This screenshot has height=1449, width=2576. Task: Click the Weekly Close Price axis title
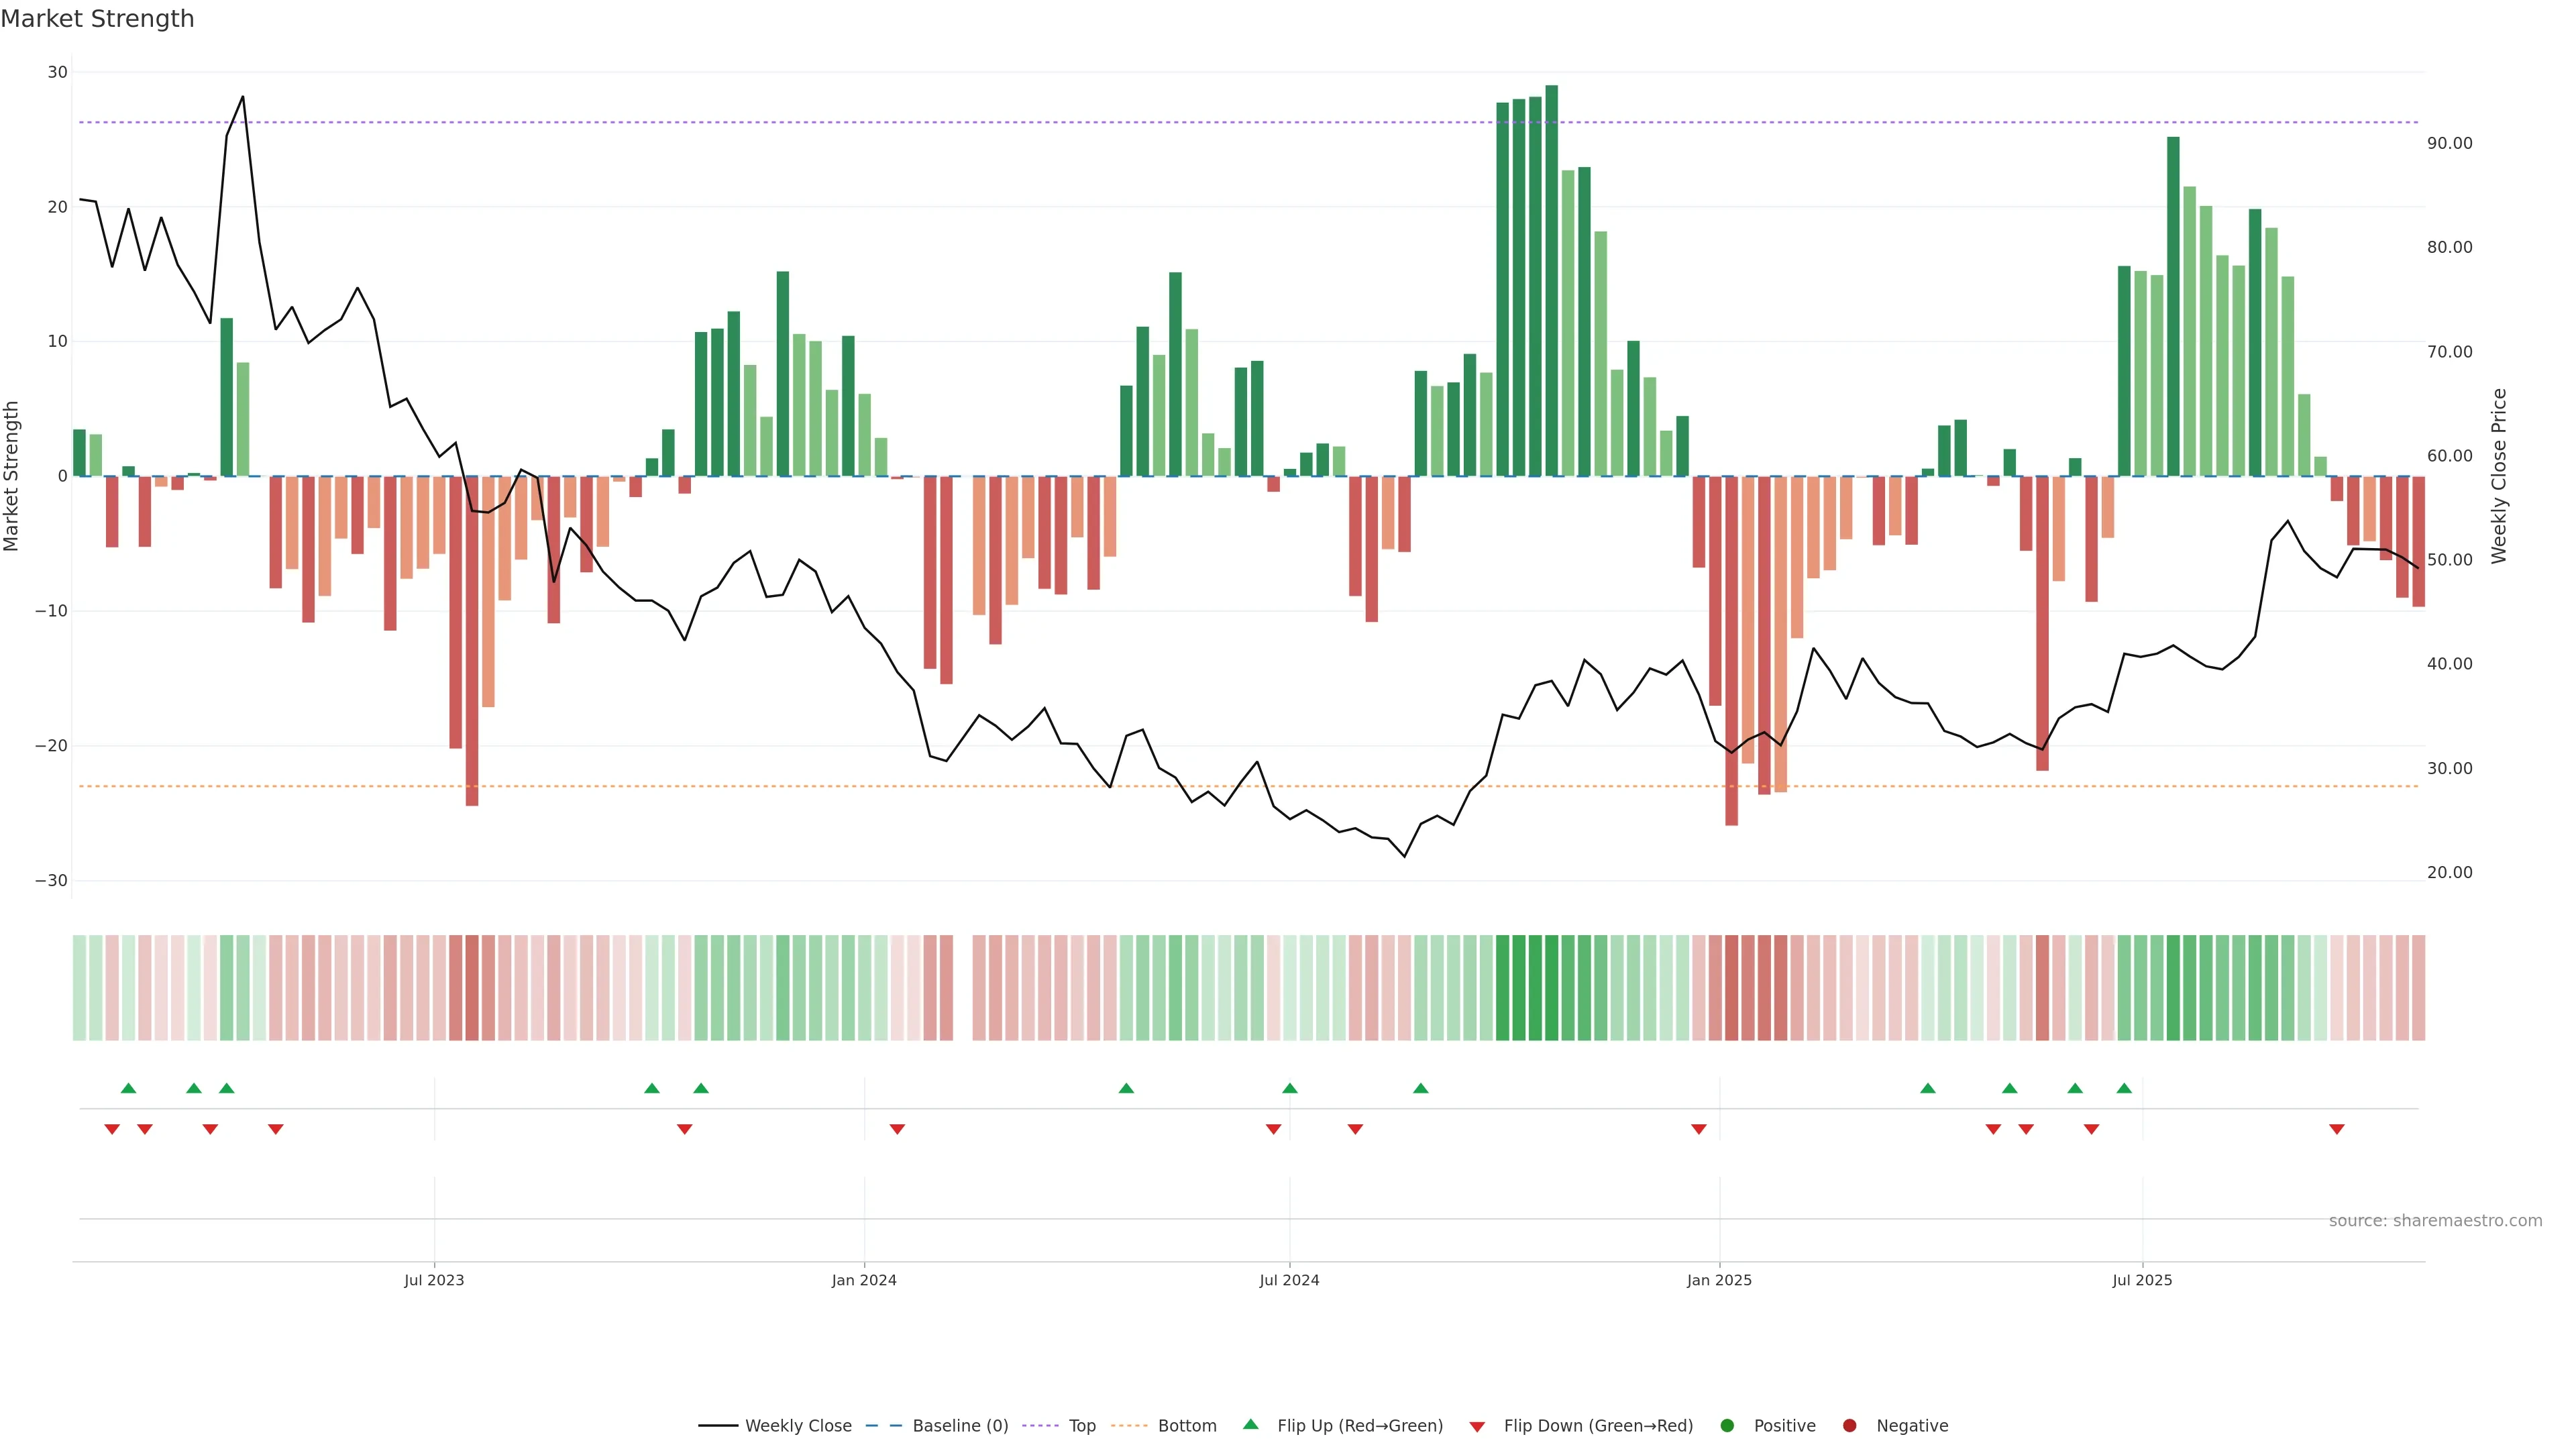click(2499, 476)
